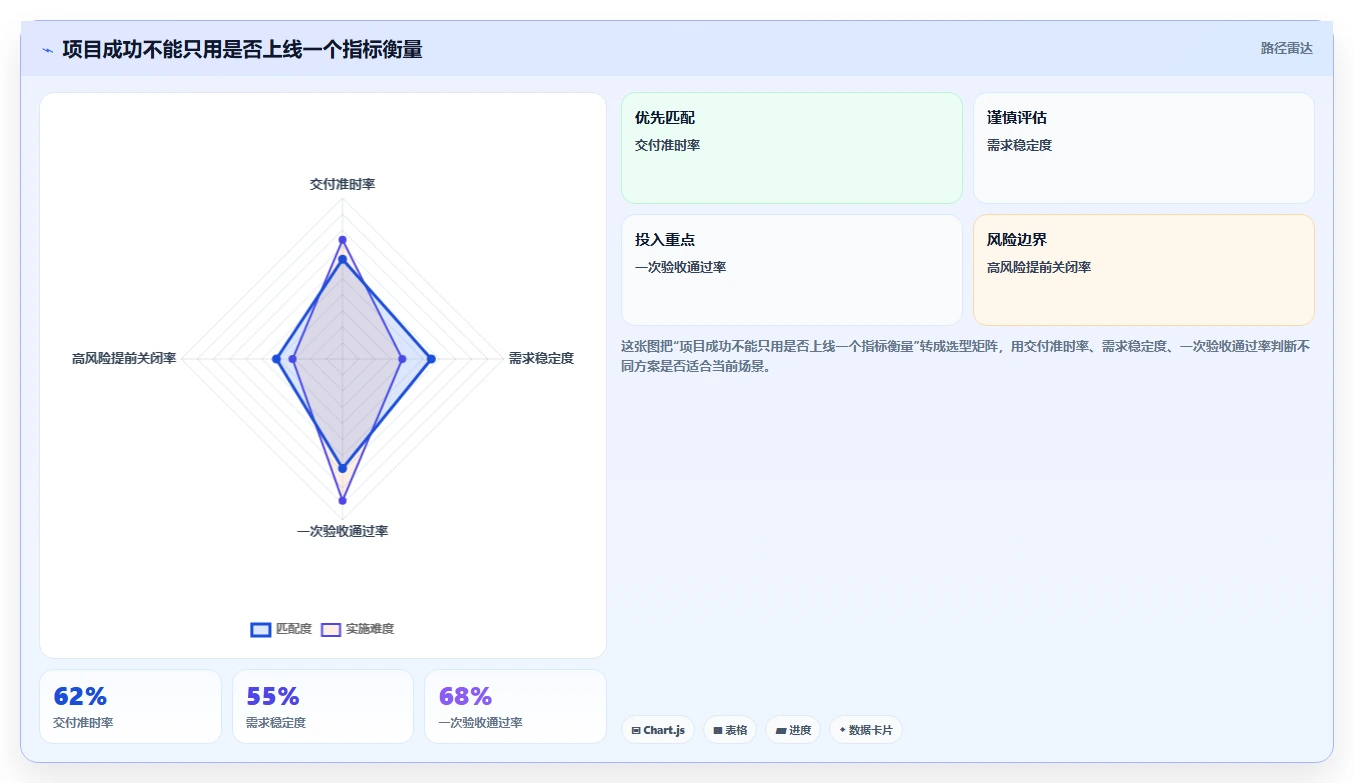1354x783 pixels.
Task: Toggle the 实施难度 legend entry
Action: tap(357, 629)
